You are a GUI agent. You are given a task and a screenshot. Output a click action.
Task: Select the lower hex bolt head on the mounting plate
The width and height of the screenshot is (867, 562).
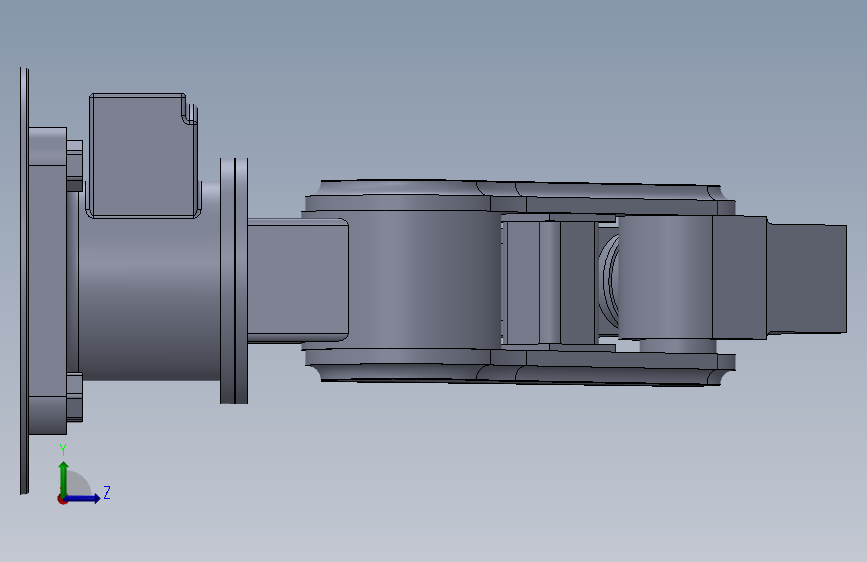click(x=75, y=397)
